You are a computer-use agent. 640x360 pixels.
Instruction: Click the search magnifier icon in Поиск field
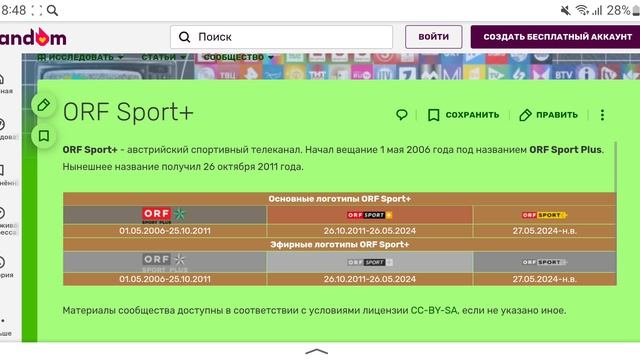(184, 37)
